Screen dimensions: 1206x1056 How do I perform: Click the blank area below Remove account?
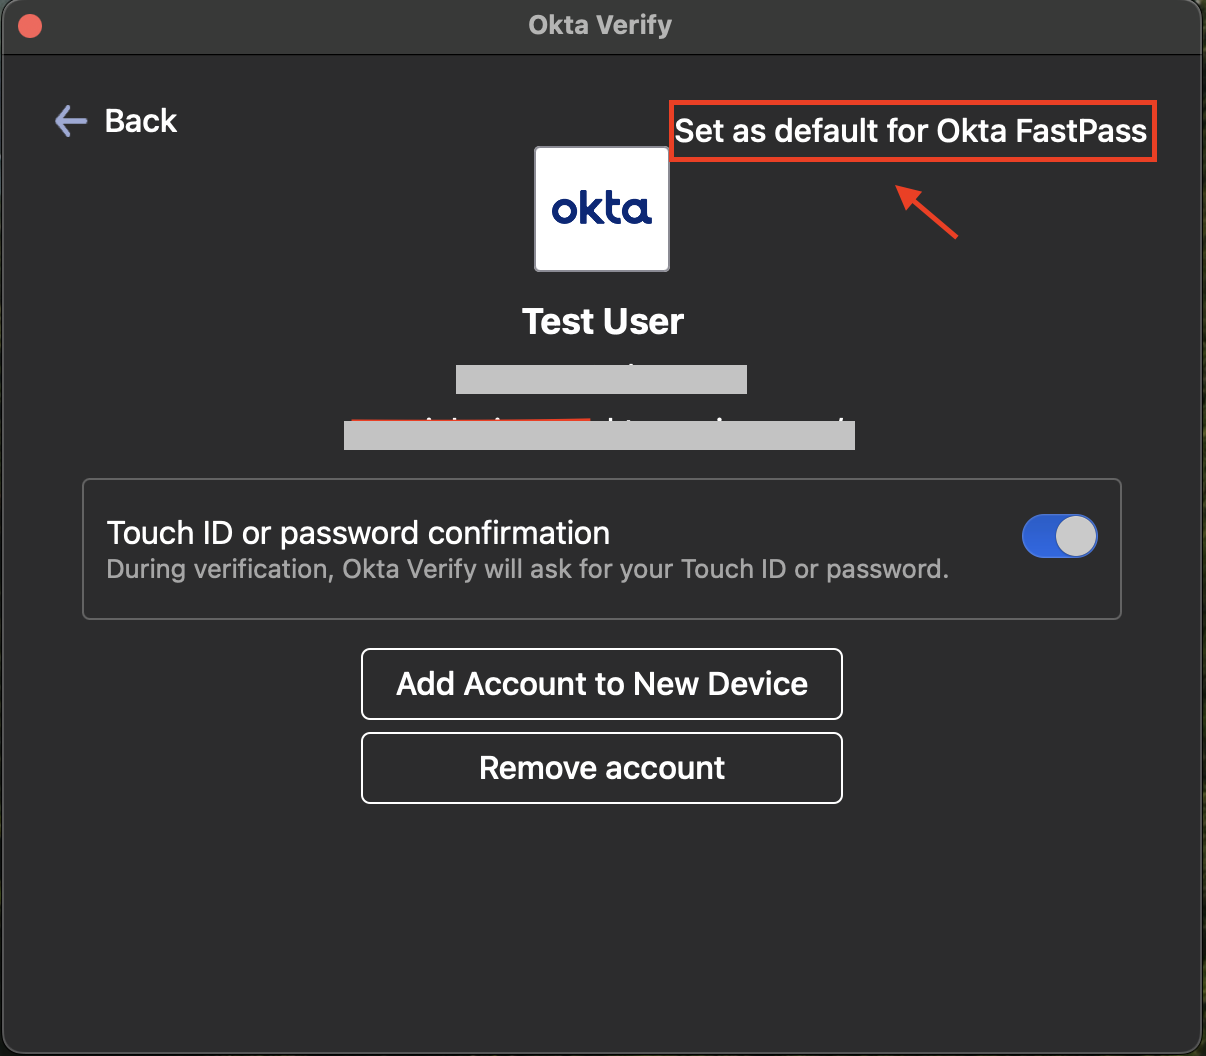point(602,920)
